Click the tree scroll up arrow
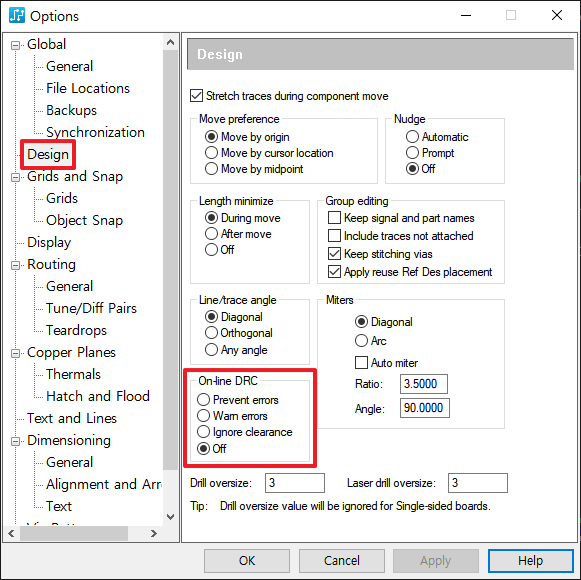This screenshot has height=580, width=581. click(x=170, y=42)
